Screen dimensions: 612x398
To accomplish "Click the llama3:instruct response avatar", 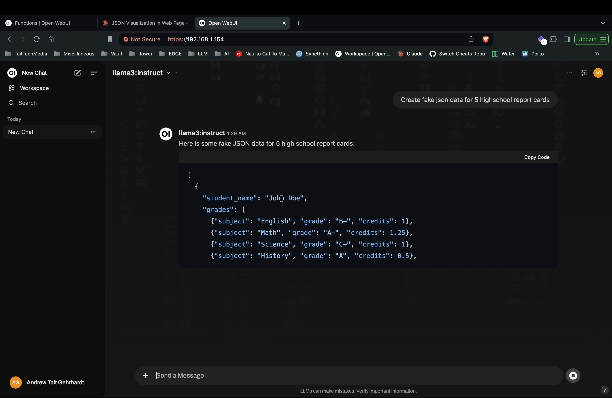I will [x=166, y=134].
